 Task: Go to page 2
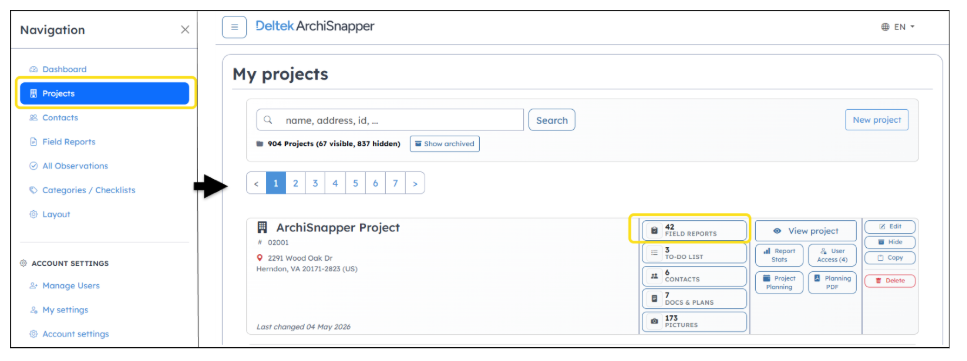pyautogui.click(x=295, y=183)
